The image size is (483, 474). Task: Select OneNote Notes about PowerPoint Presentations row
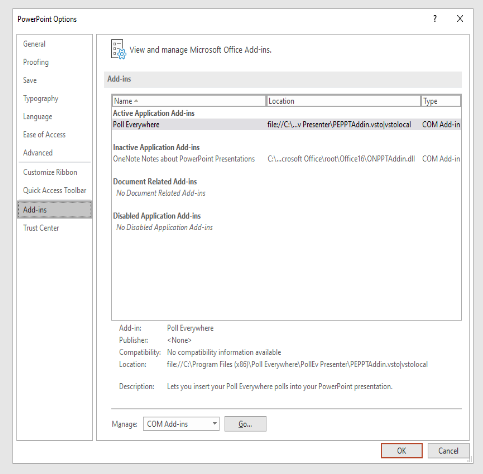click(x=286, y=159)
